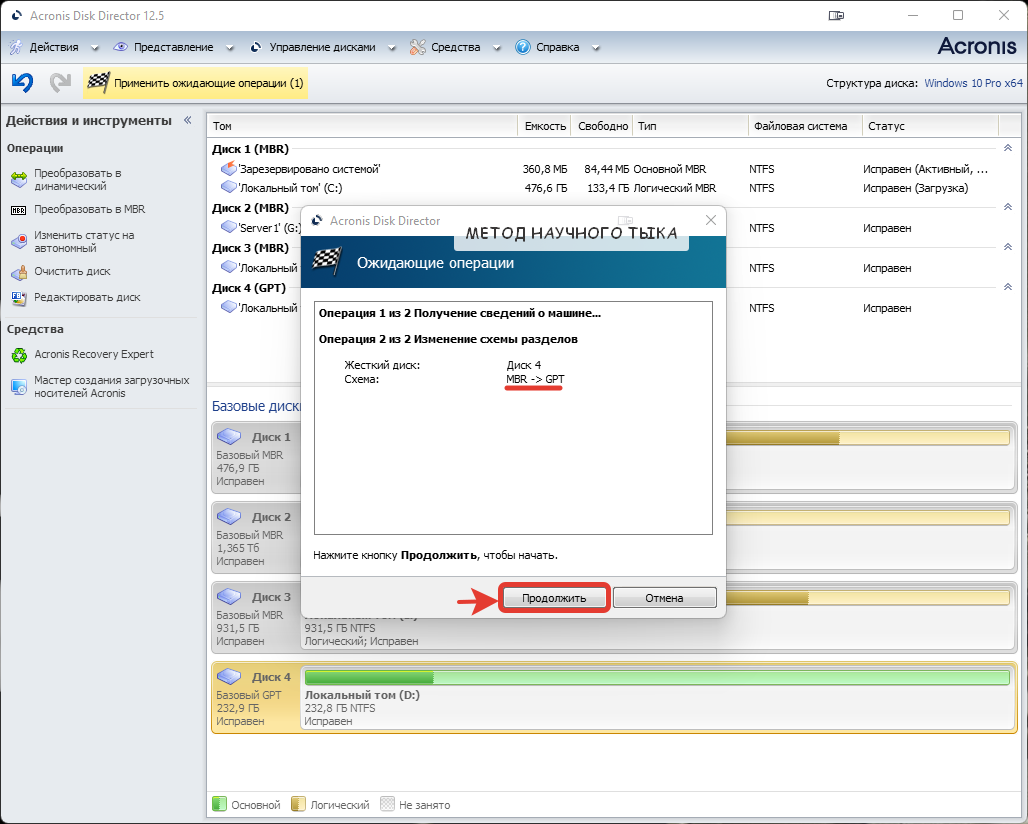Image resolution: width=1028 pixels, height=824 pixels.
Task: Click the Справка question mark icon
Action: [523, 47]
